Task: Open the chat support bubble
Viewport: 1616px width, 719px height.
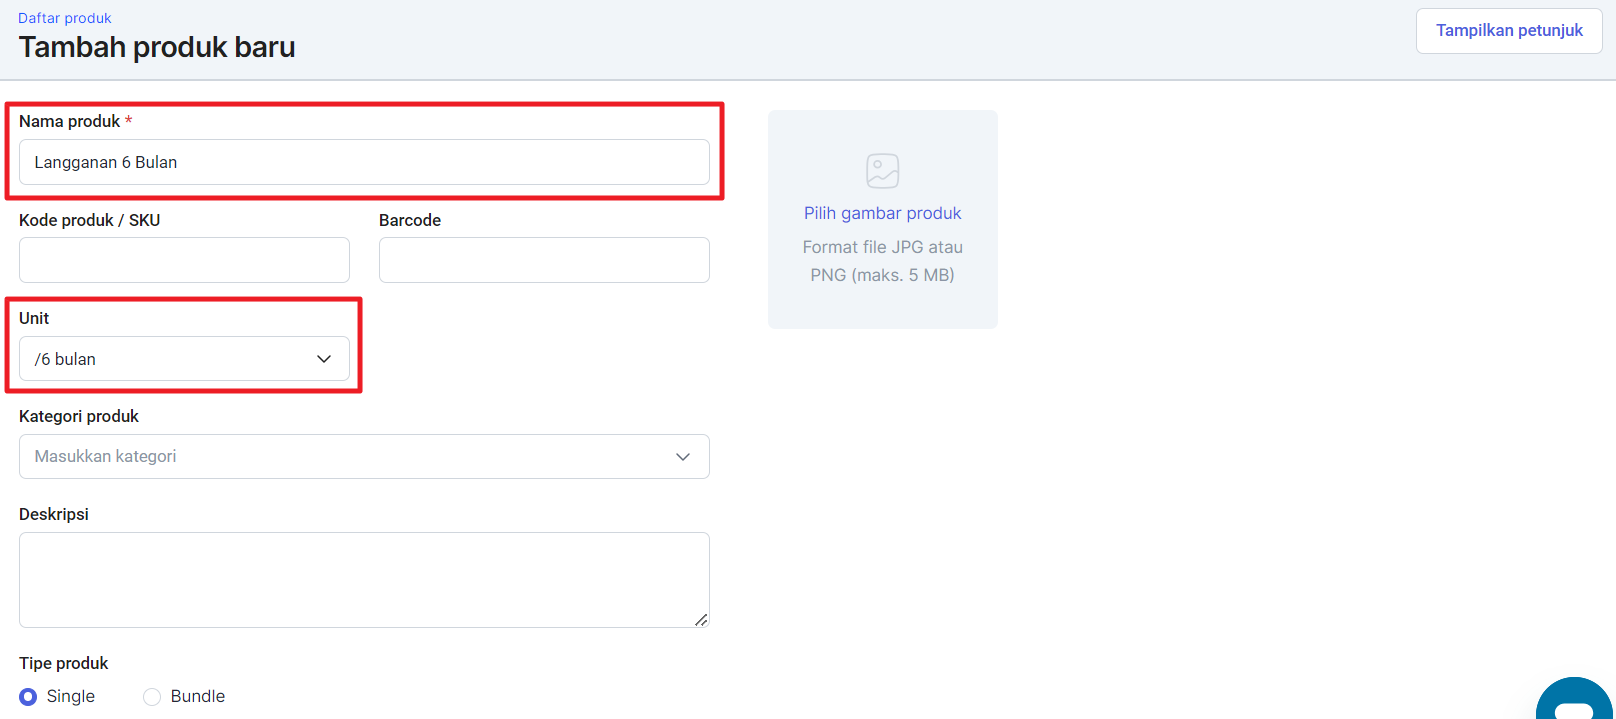Action: 1574,703
